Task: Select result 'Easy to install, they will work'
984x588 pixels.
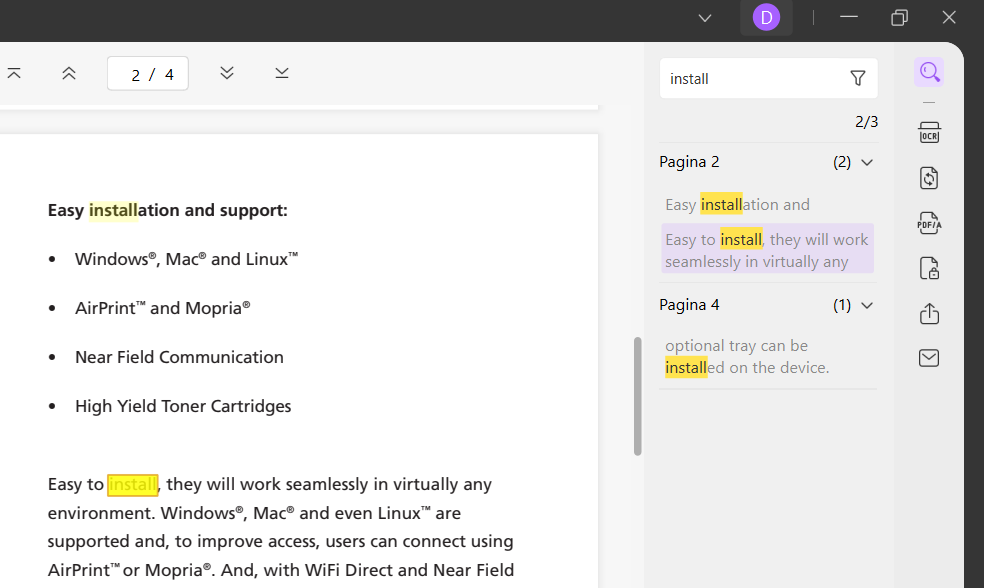Action: tap(767, 249)
